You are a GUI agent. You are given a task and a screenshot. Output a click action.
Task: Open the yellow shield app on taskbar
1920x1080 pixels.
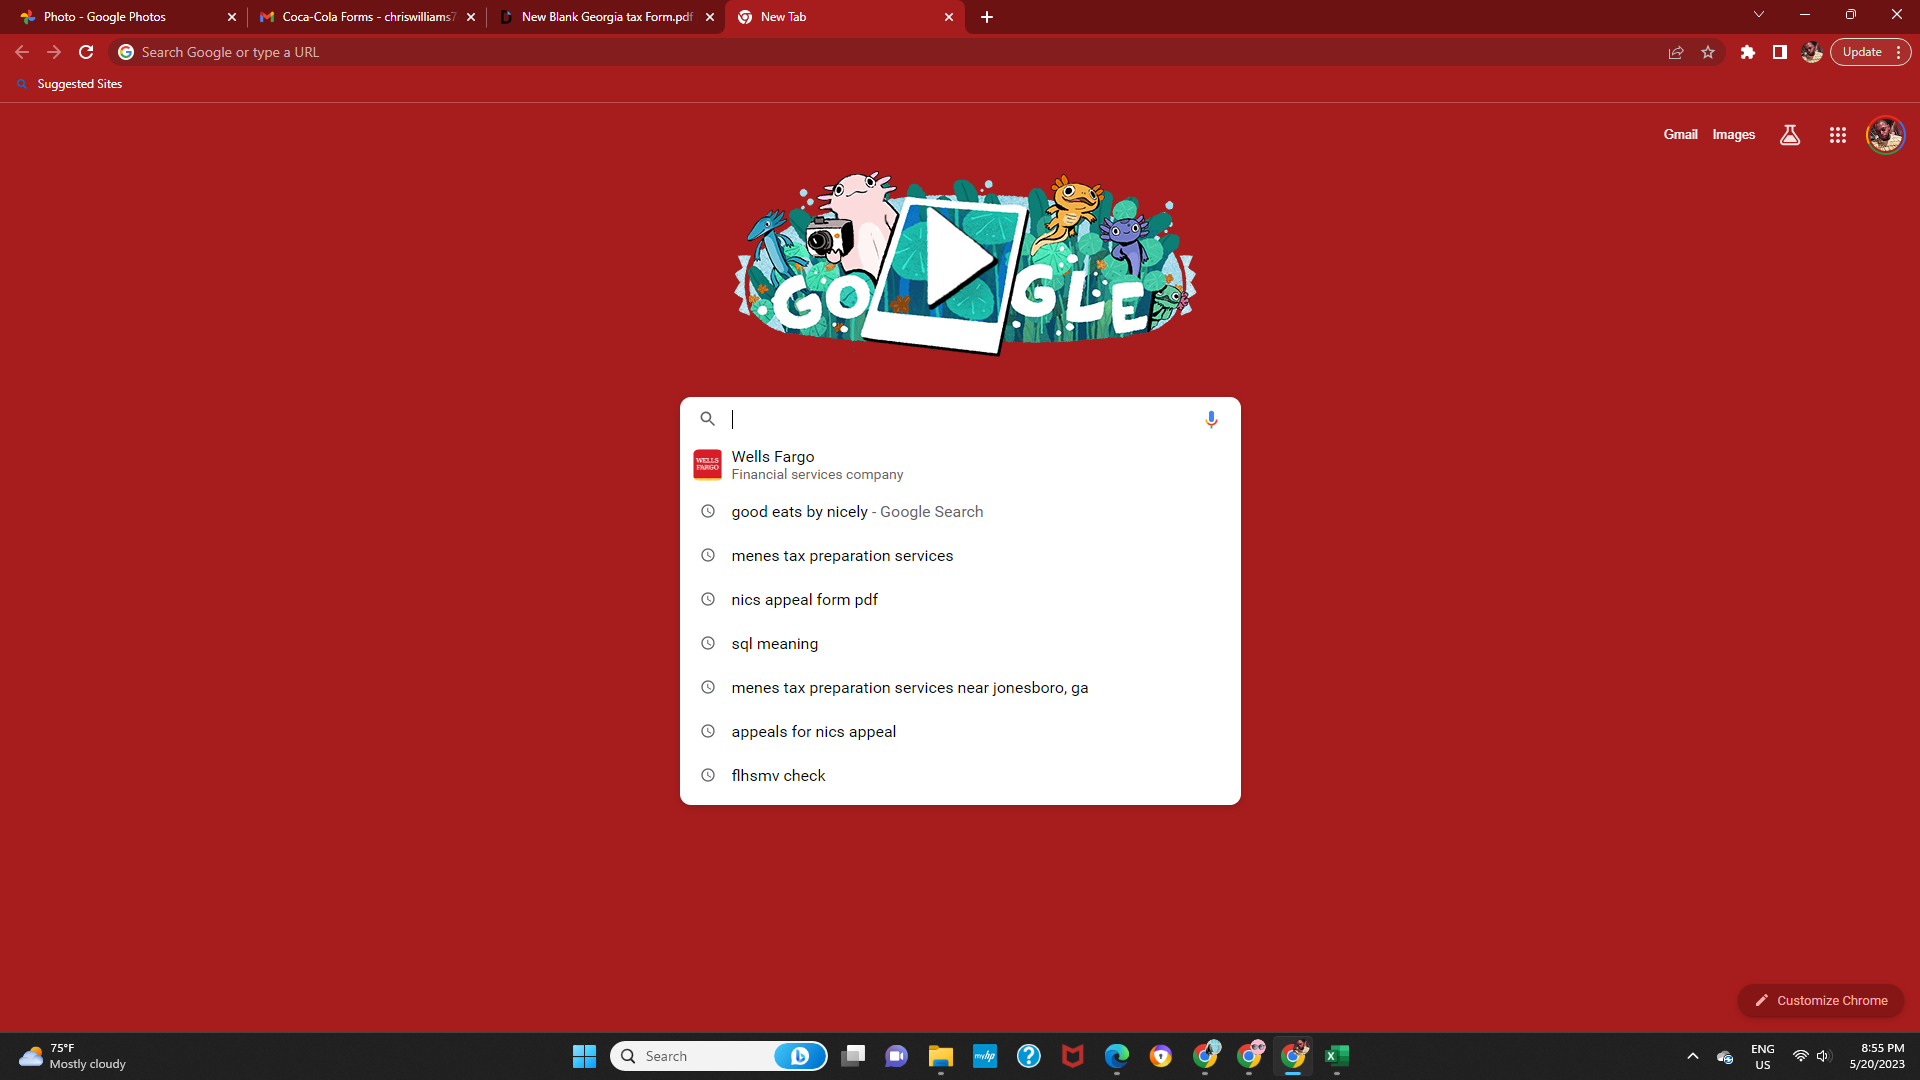click(x=1161, y=1056)
